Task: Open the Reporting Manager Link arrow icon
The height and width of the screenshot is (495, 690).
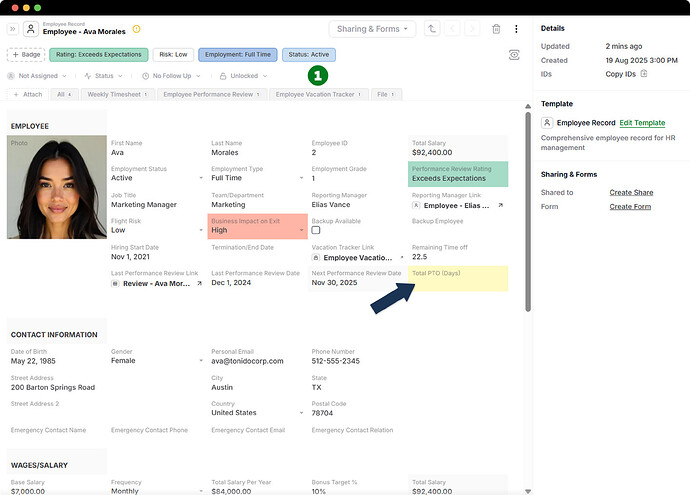Action: click(x=501, y=204)
